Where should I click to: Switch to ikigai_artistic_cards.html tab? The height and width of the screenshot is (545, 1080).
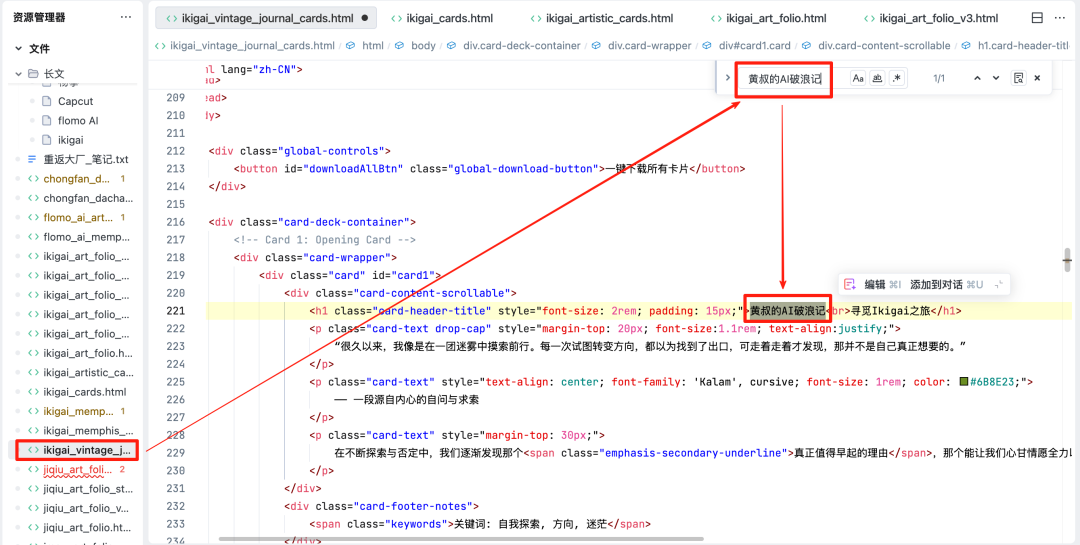pos(610,18)
